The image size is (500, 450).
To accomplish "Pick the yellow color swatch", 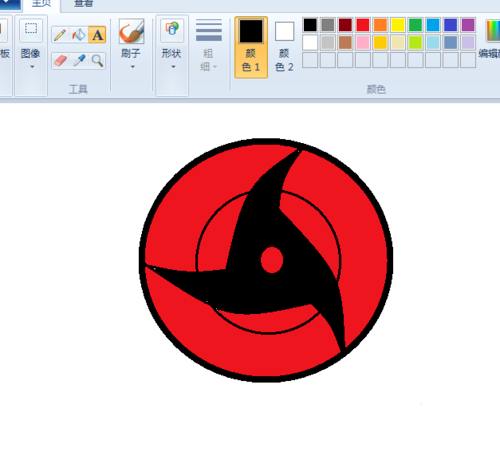I will (398, 25).
